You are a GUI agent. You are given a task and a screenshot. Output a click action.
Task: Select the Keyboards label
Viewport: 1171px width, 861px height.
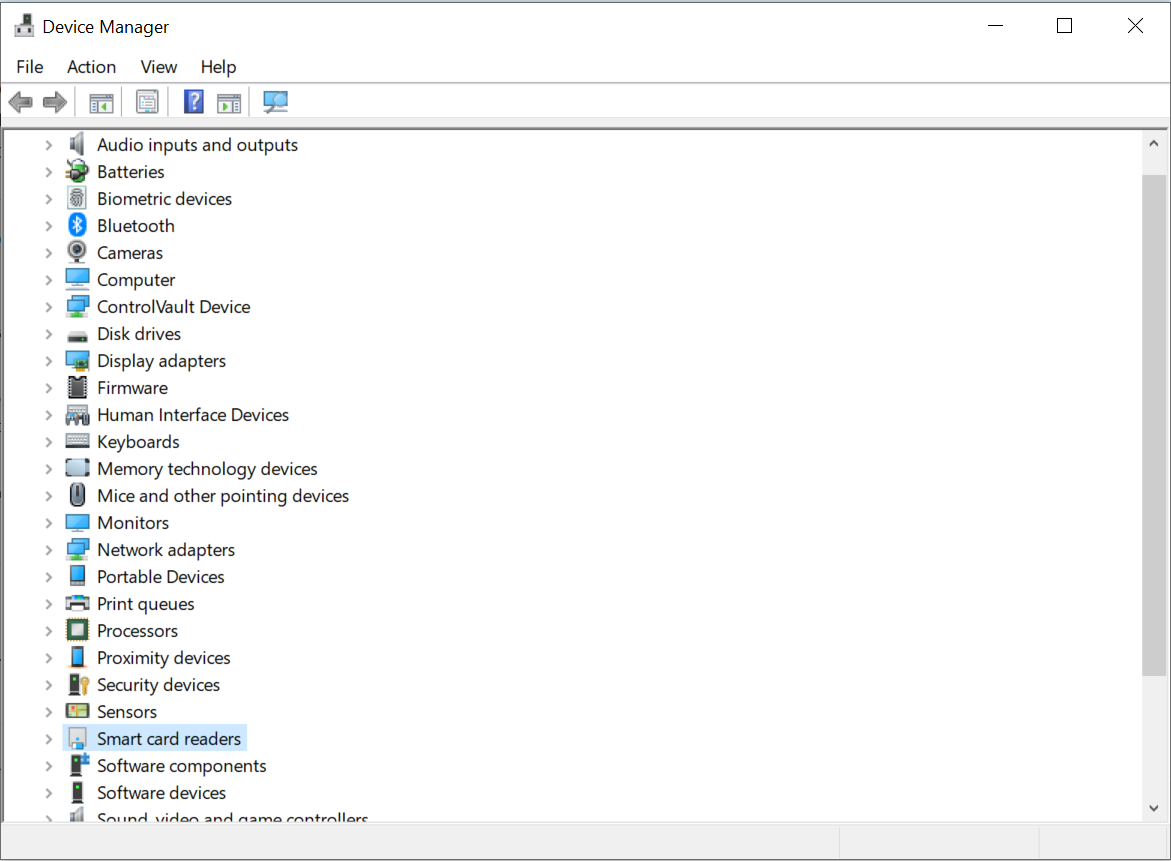pyautogui.click(x=138, y=441)
